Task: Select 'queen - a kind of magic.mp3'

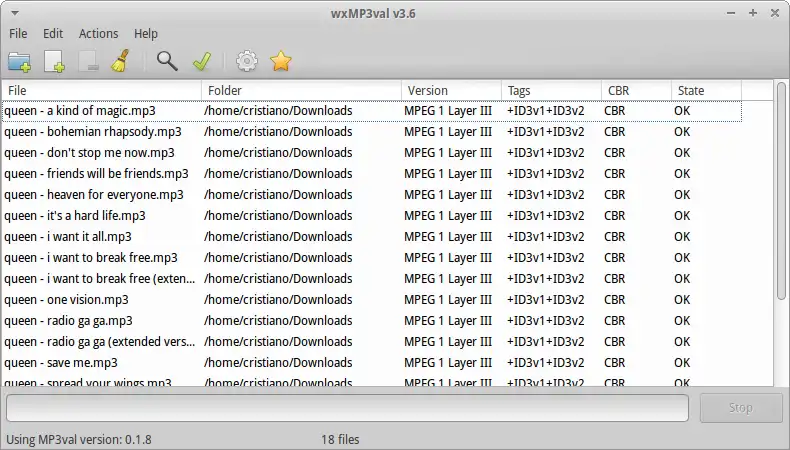Action: point(80,111)
